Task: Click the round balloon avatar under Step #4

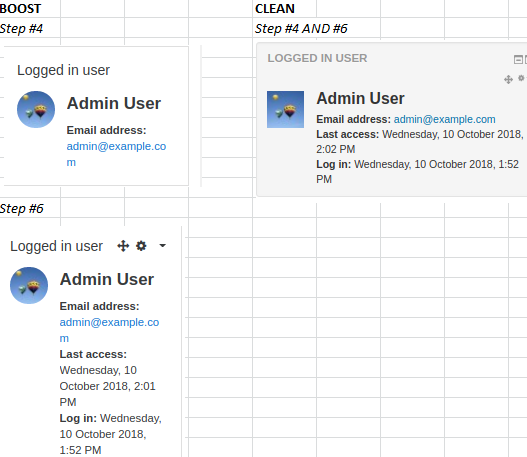Action: pos(36,110)
